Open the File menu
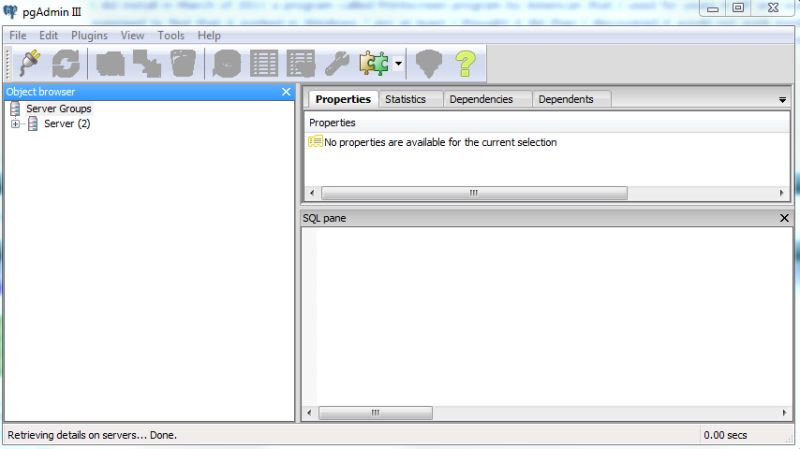Screen dimensions: 800x449 tap(17, 35)
